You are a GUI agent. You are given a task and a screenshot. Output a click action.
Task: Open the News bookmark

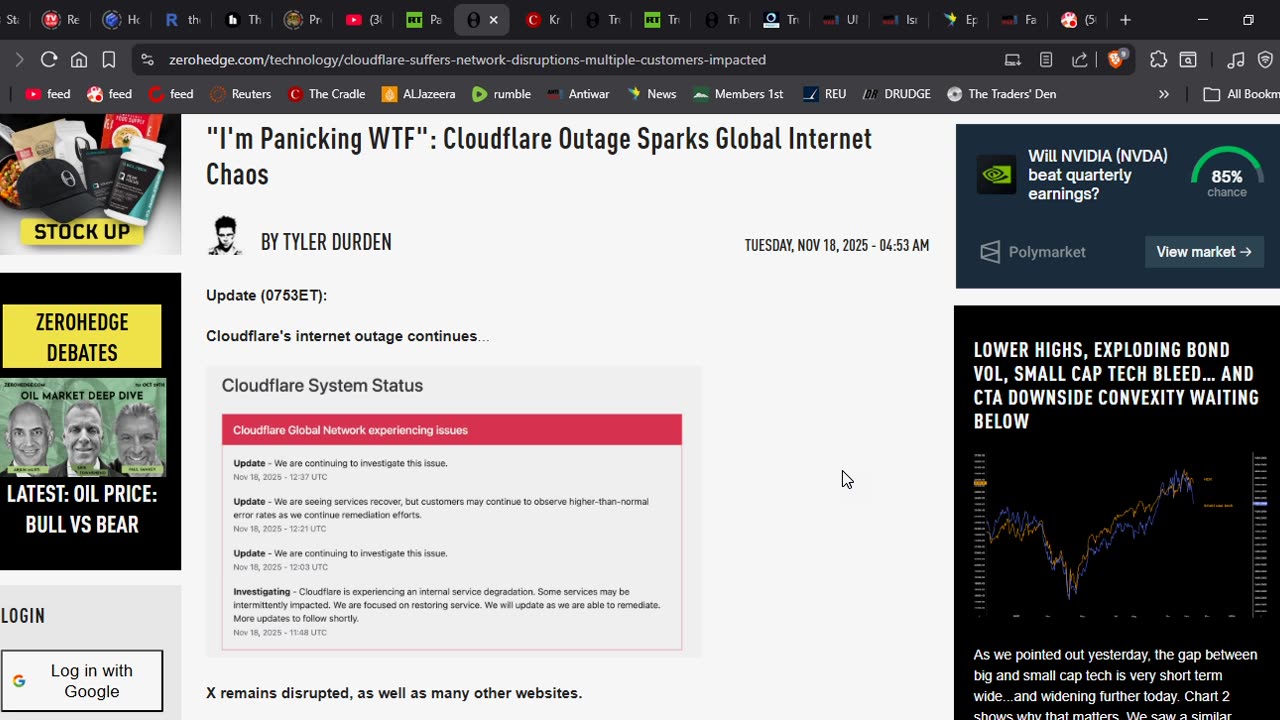[x=651, y=94]
